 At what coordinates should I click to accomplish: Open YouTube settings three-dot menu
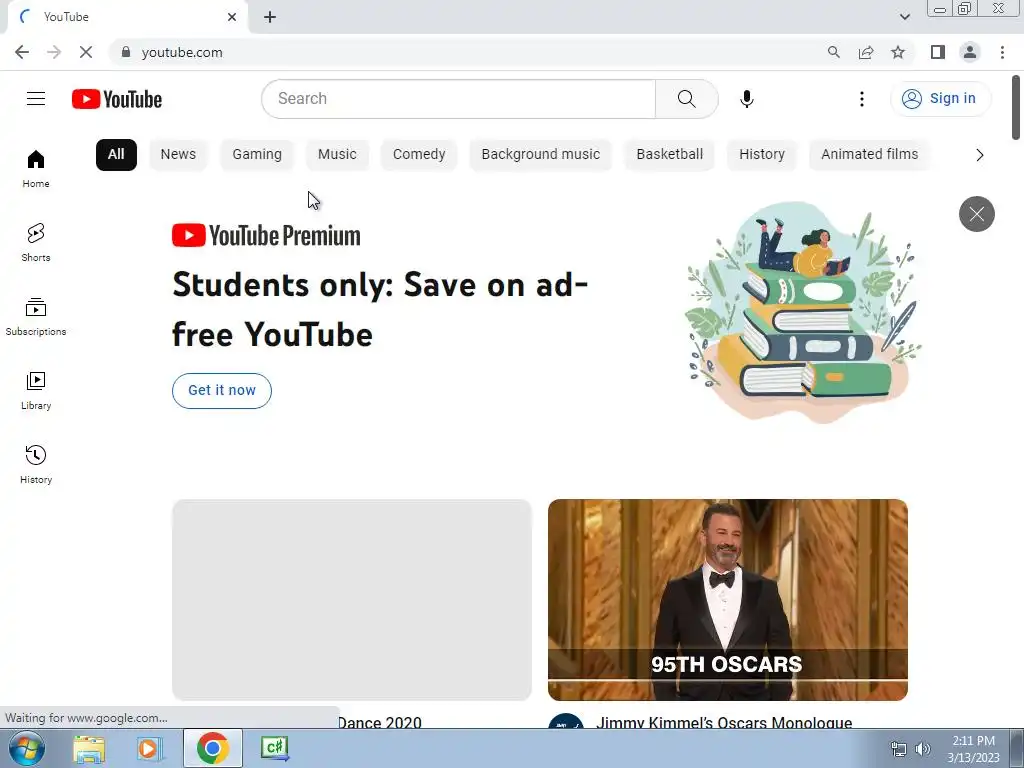[x=861, y=99]
